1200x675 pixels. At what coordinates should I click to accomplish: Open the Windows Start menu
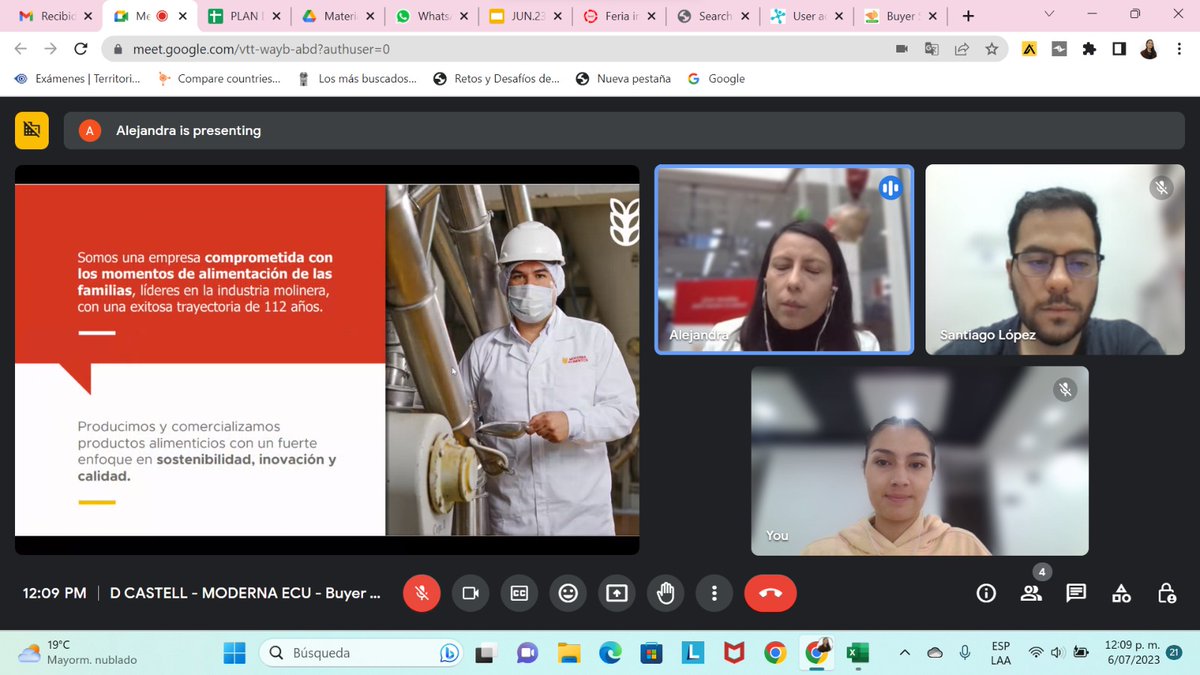234,653
